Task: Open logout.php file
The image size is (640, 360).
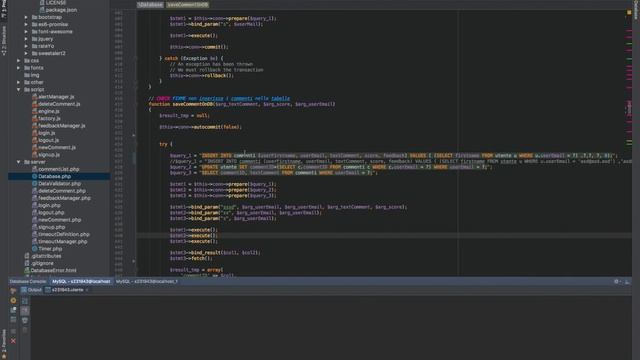Action: [48, 213]
